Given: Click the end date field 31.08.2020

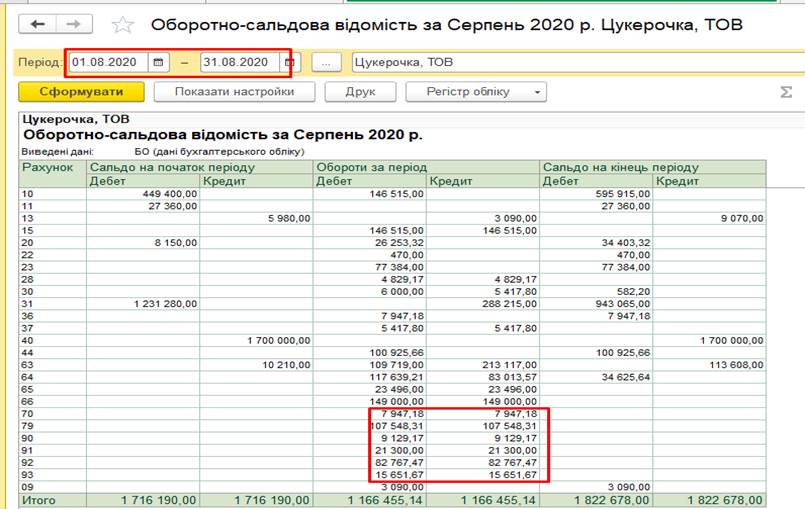Looking at the screenshot, I should pyautogui.click(x=240, y=63).
